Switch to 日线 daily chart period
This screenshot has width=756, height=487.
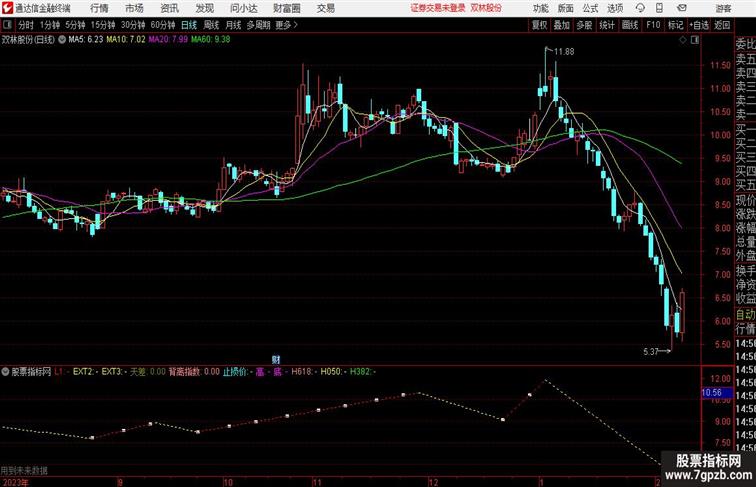click(x=189, y=25)
